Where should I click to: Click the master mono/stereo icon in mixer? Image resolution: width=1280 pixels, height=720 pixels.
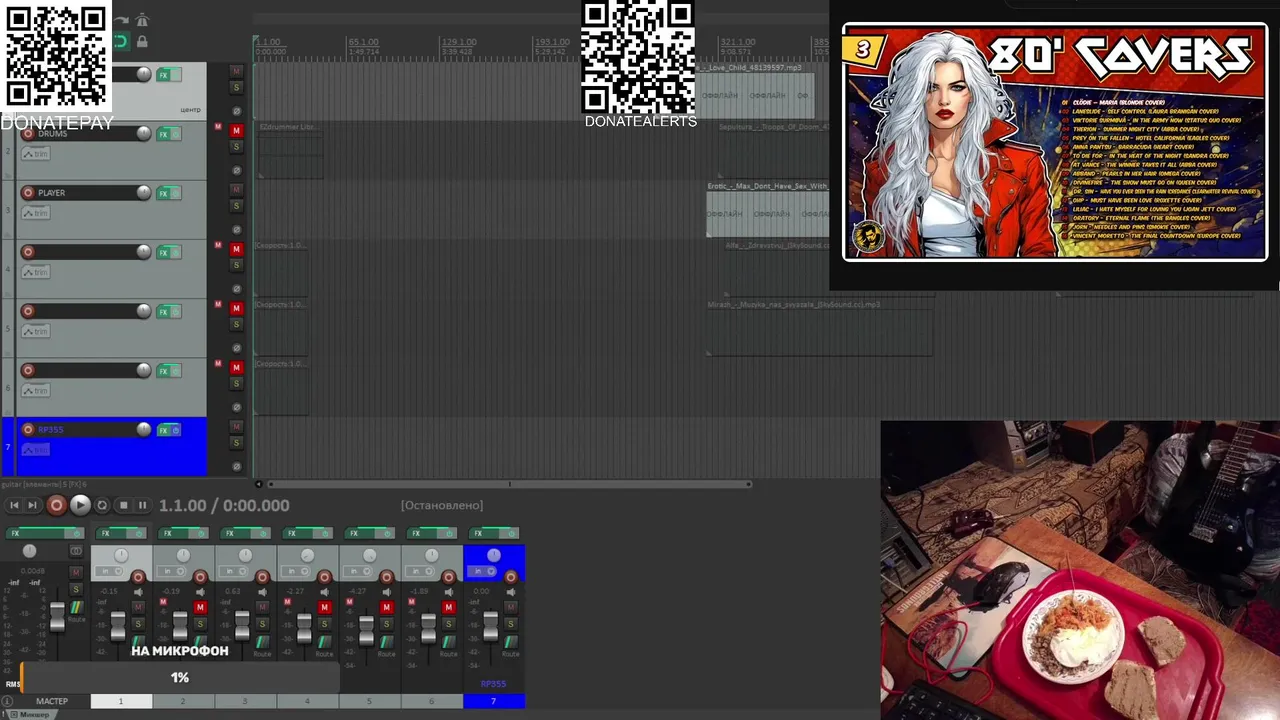pos(76,551)
